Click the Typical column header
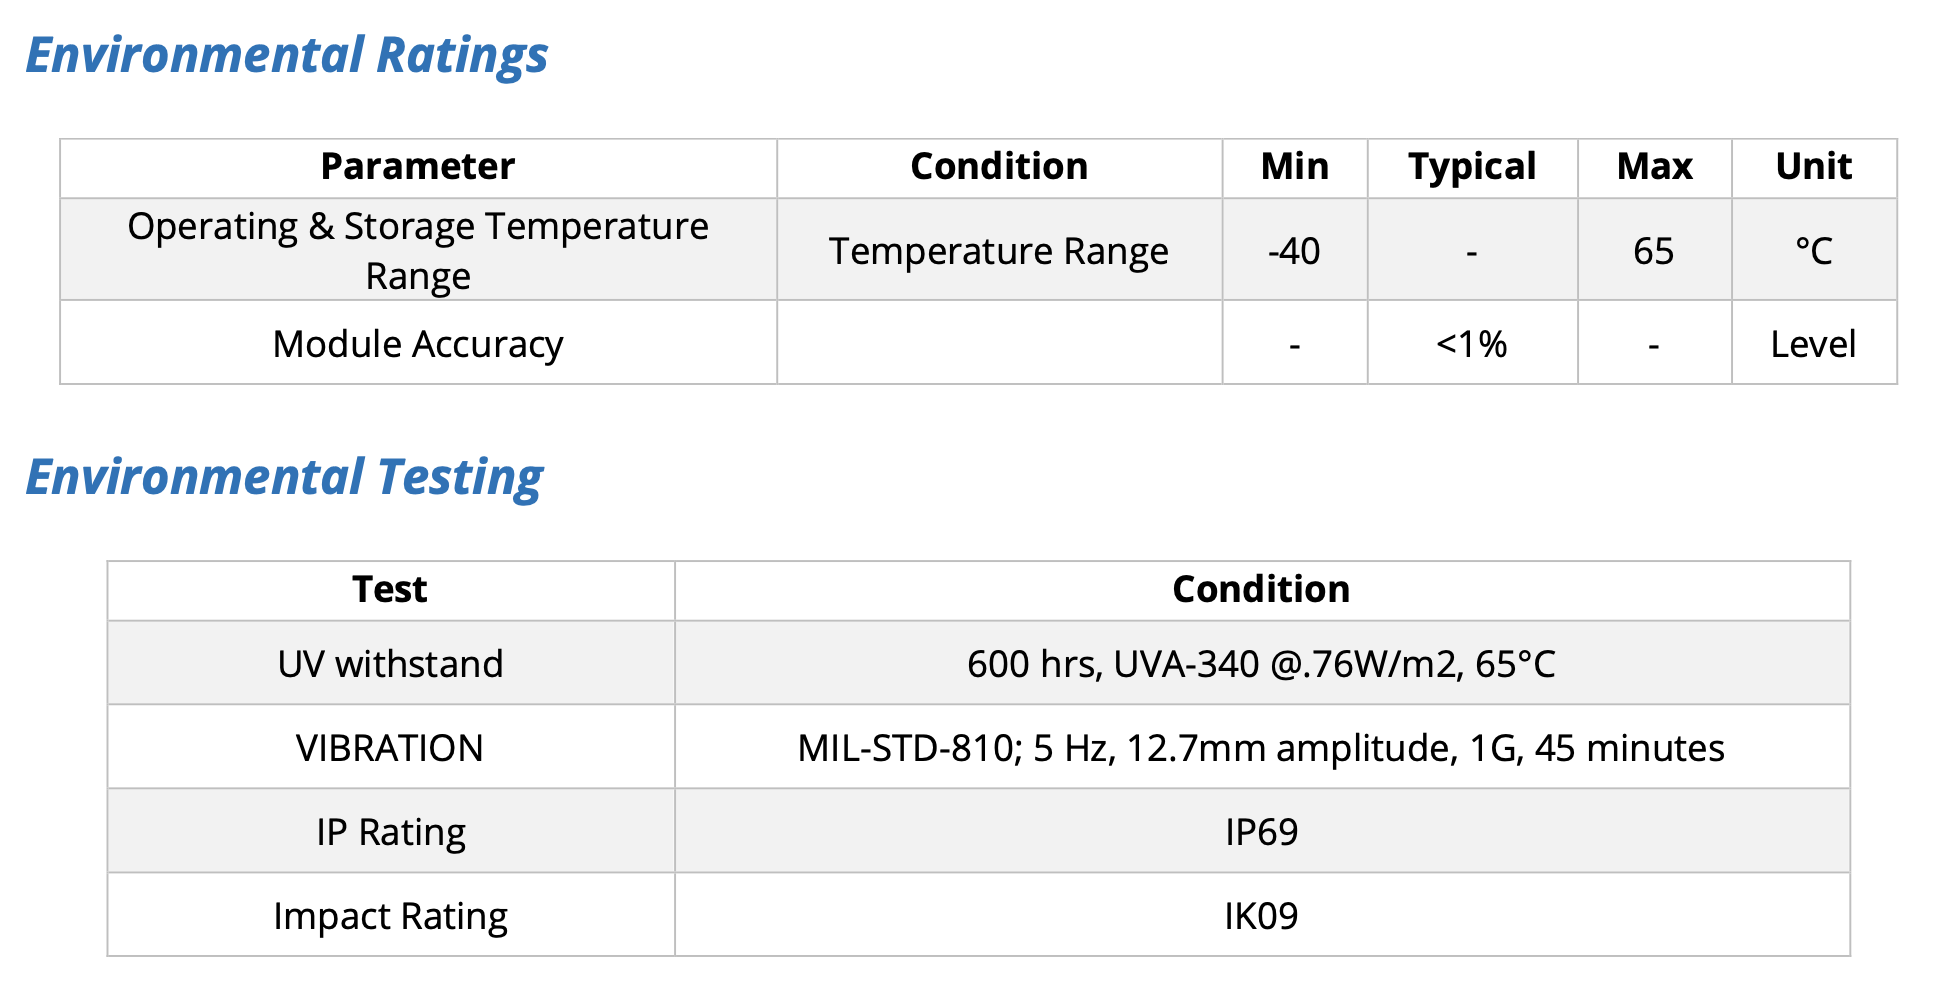The image size is (1944, 998). pyautogui.click(x=1471, y=167)
